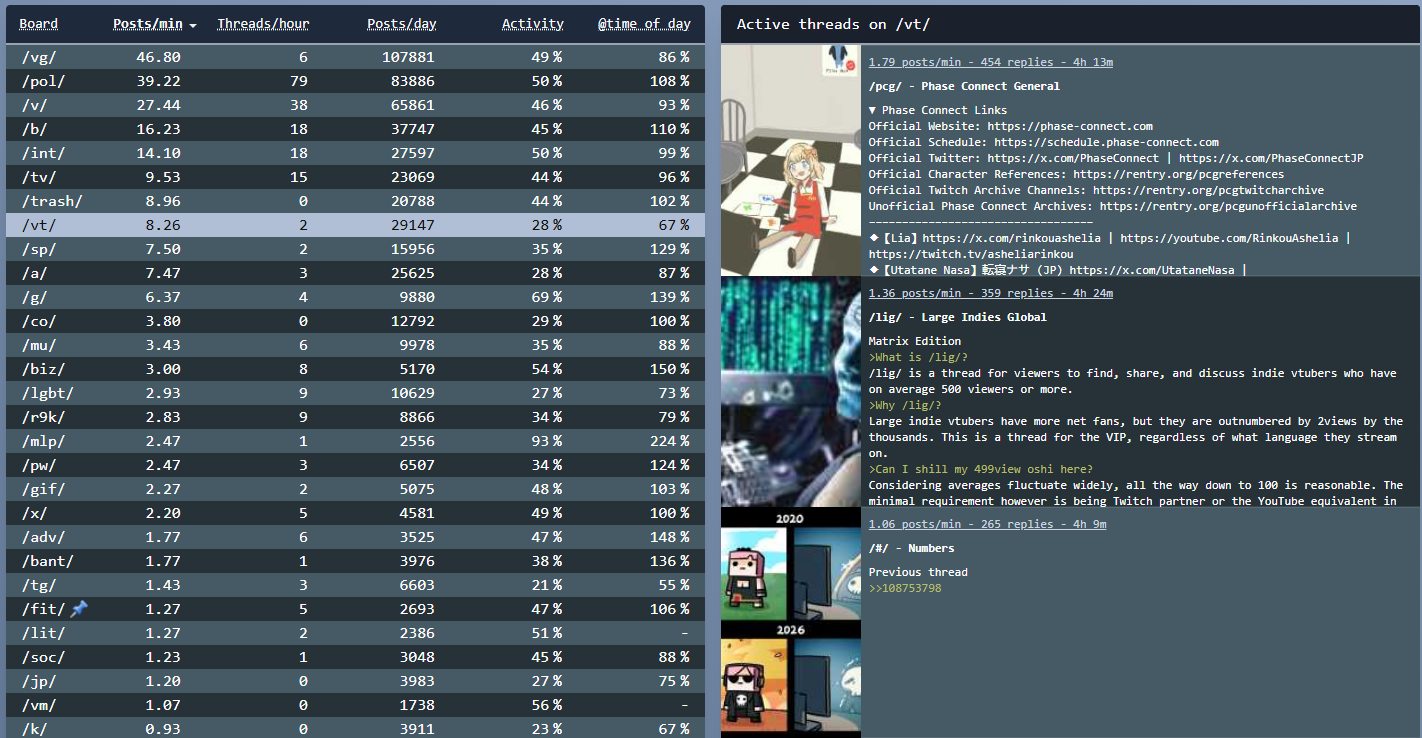Open the 359 replies thread stats link
Viewport: 1422px width, 738px height.
(x=991, y=293)
